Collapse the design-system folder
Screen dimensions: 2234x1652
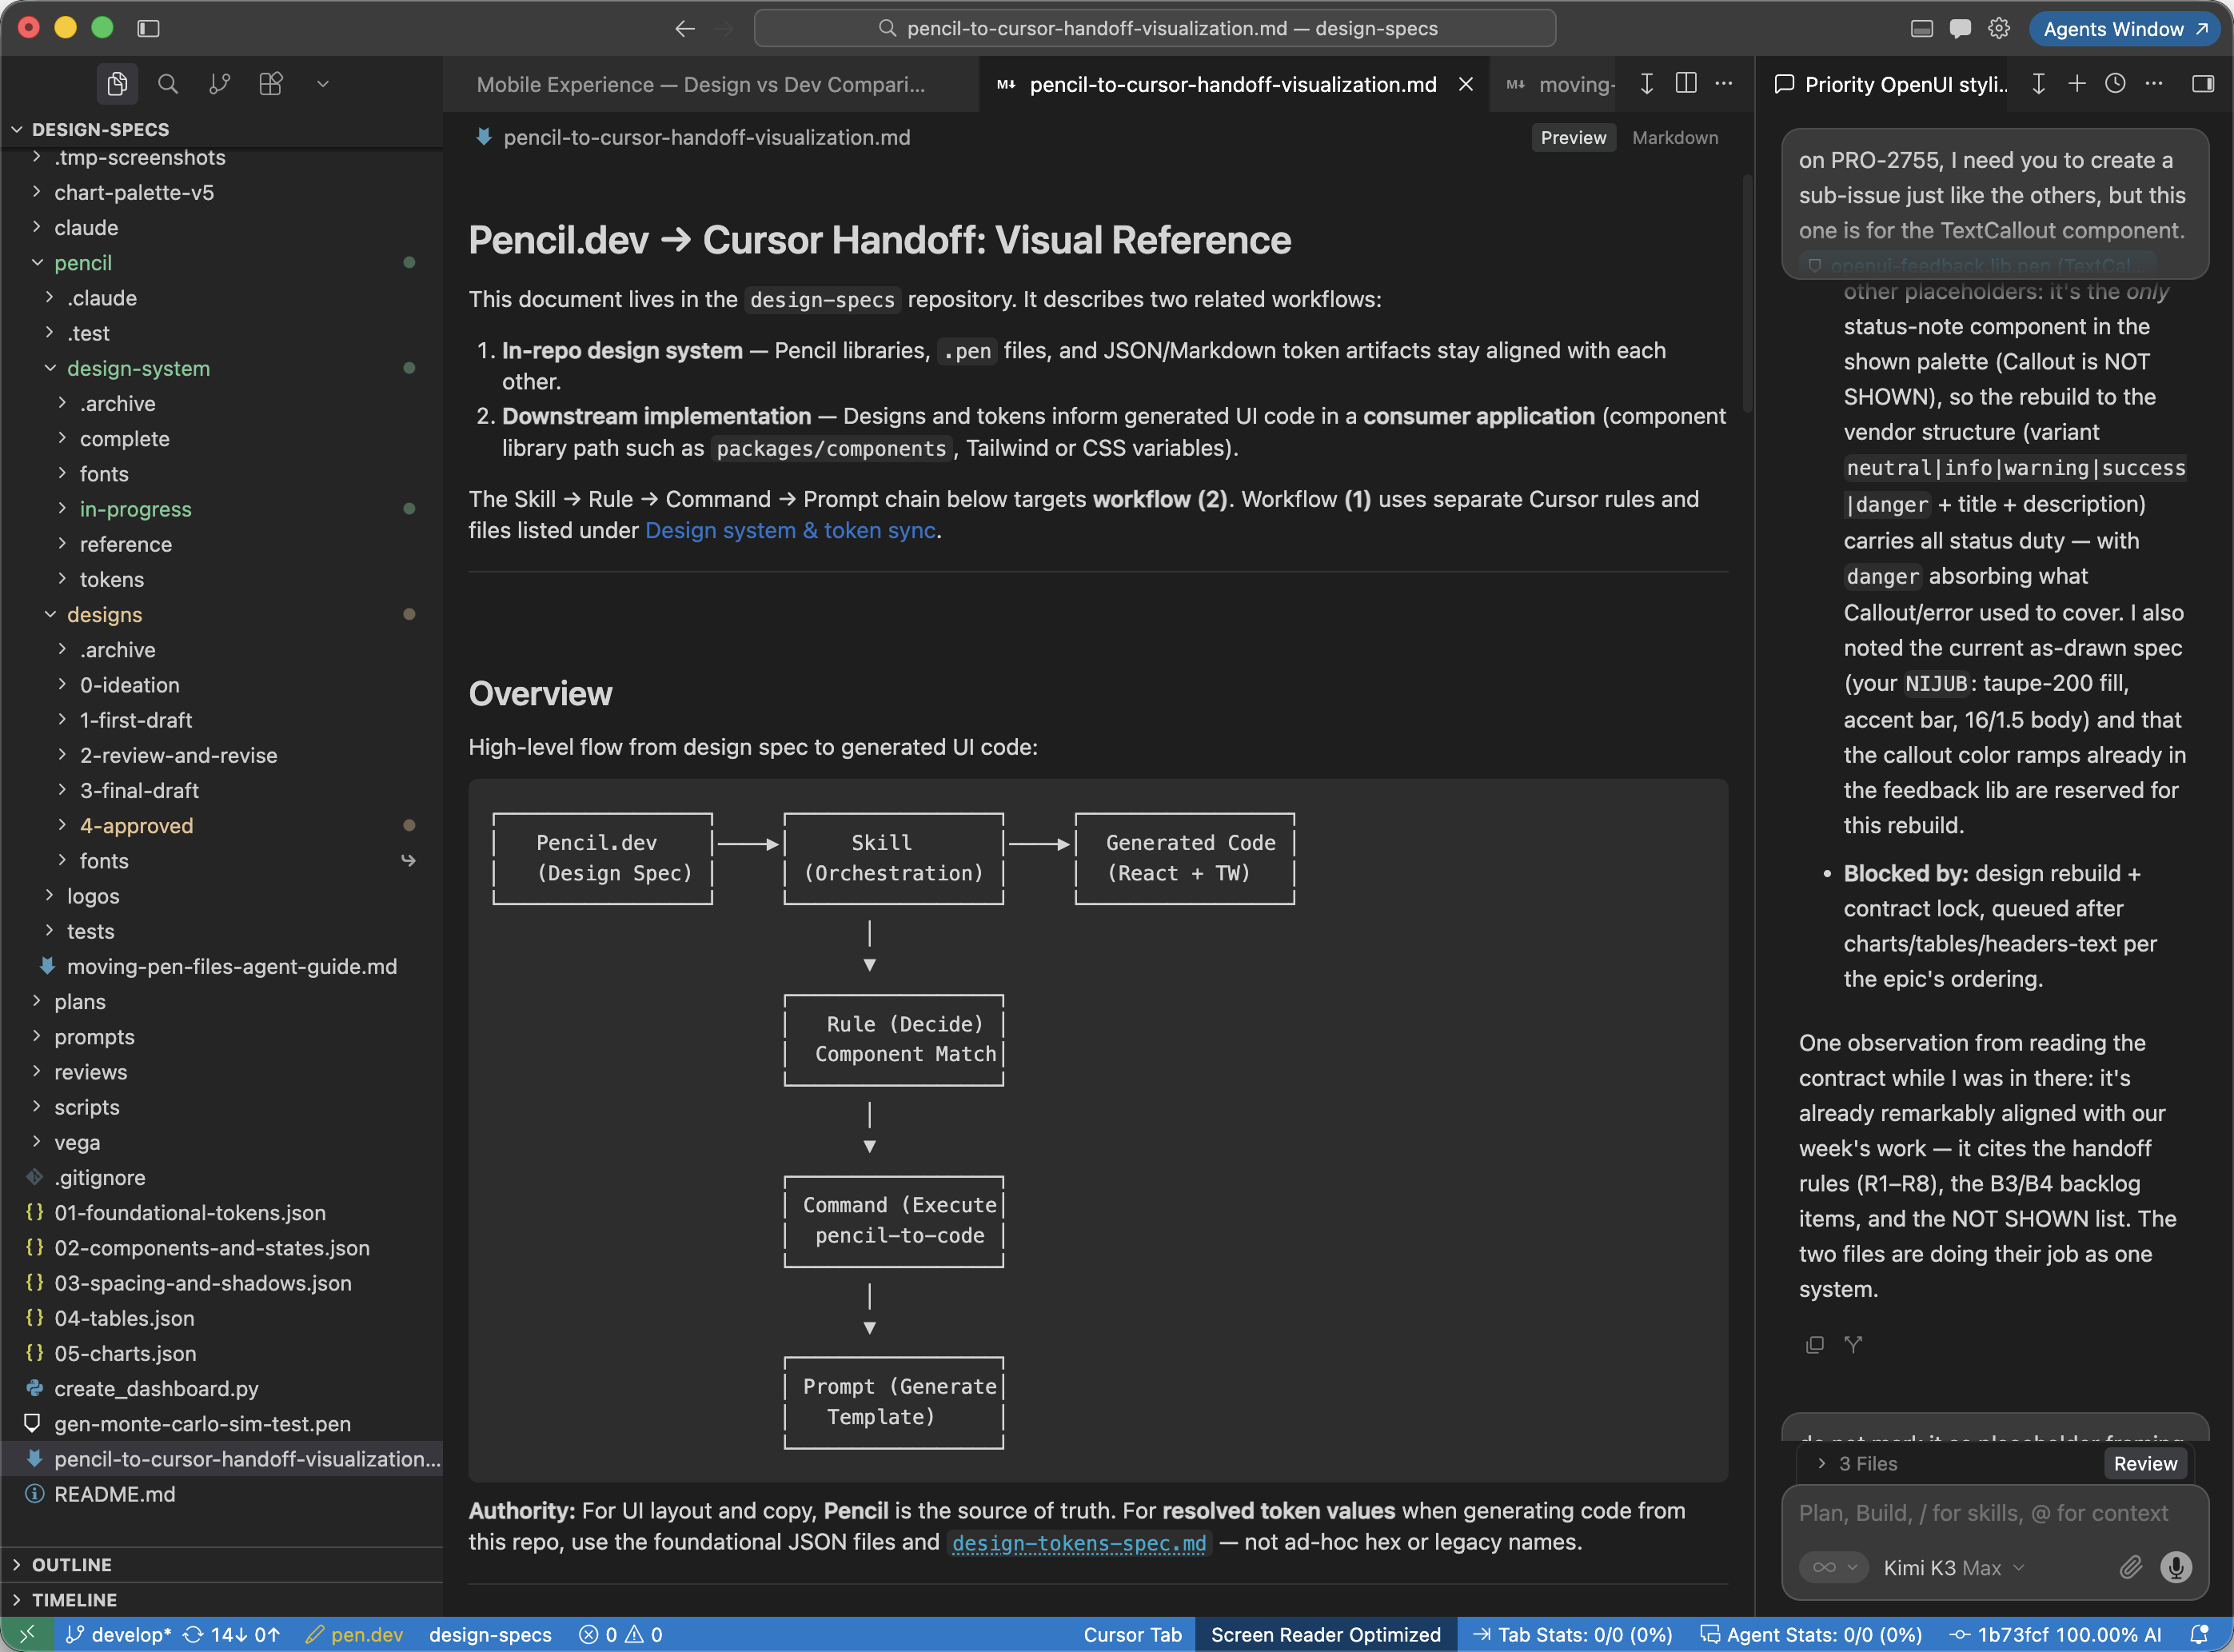222,368
